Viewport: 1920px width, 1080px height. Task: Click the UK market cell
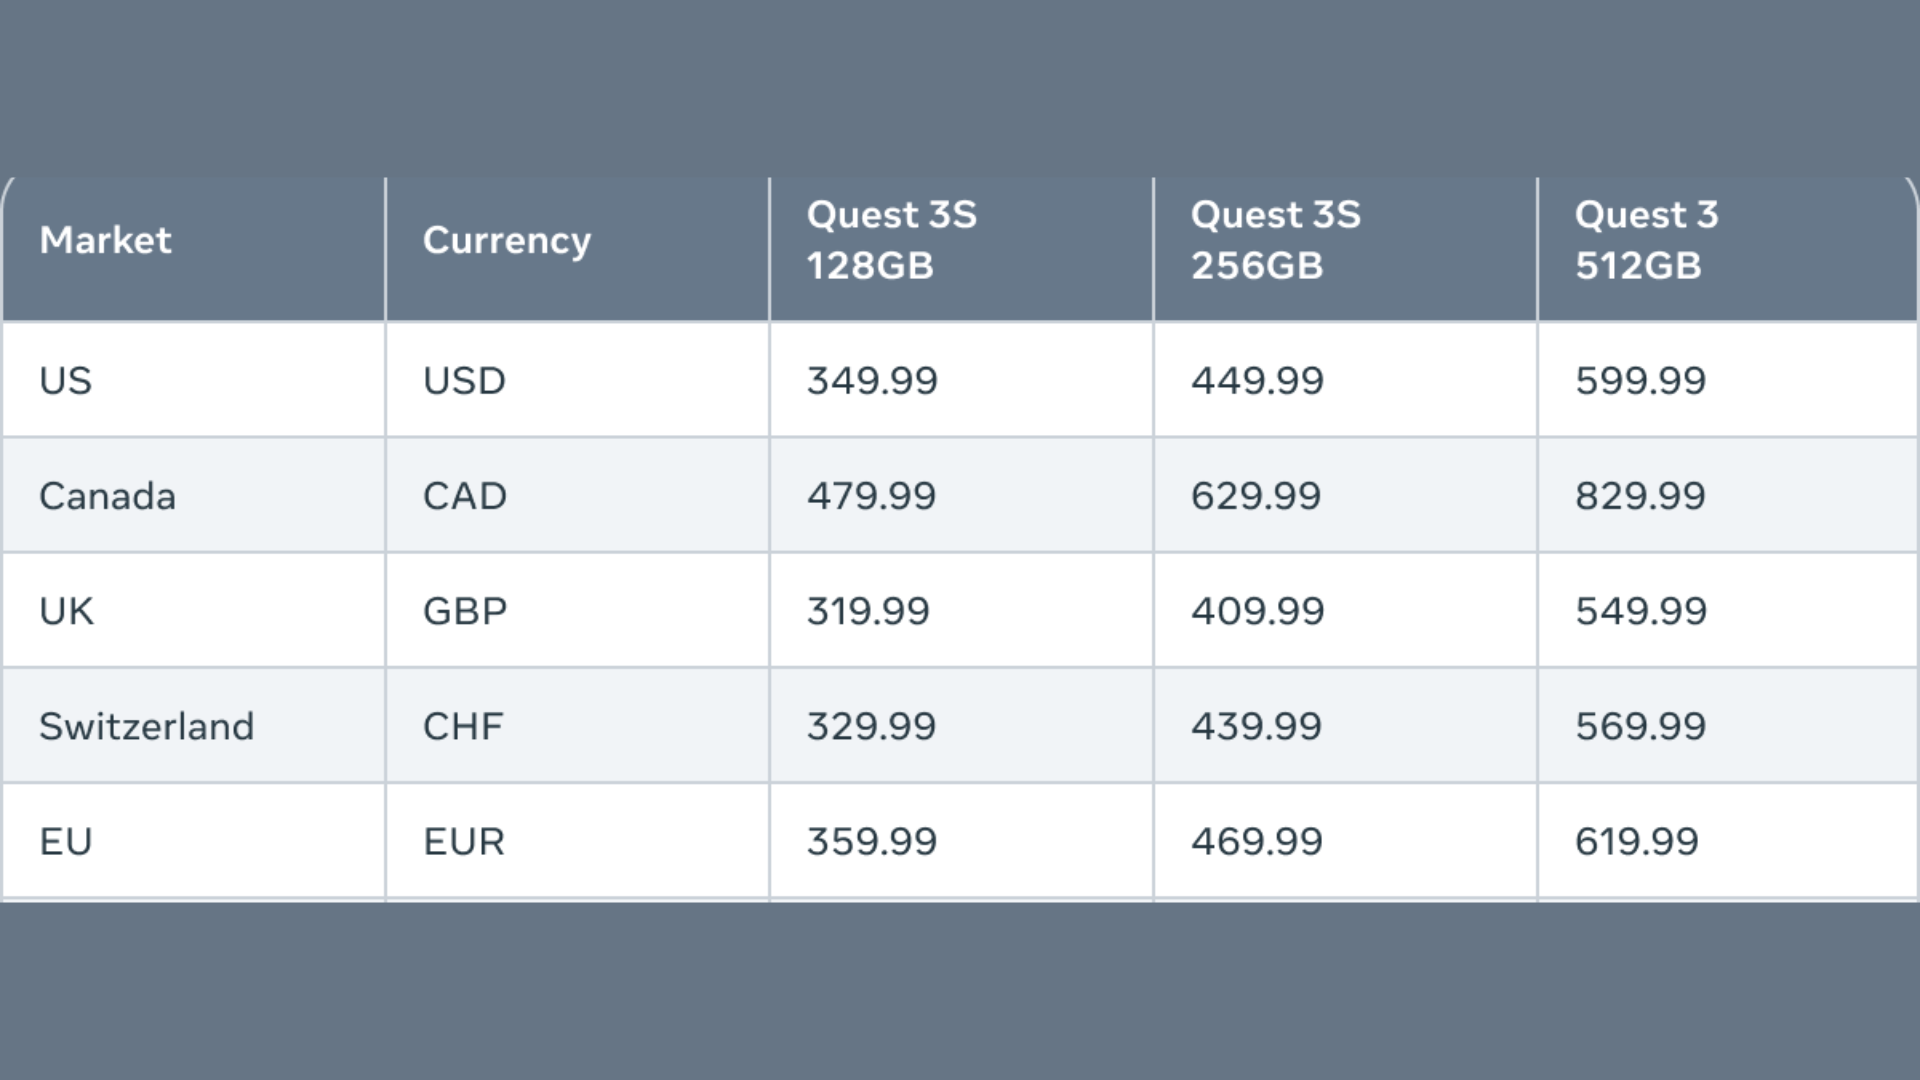click(67, 611)
